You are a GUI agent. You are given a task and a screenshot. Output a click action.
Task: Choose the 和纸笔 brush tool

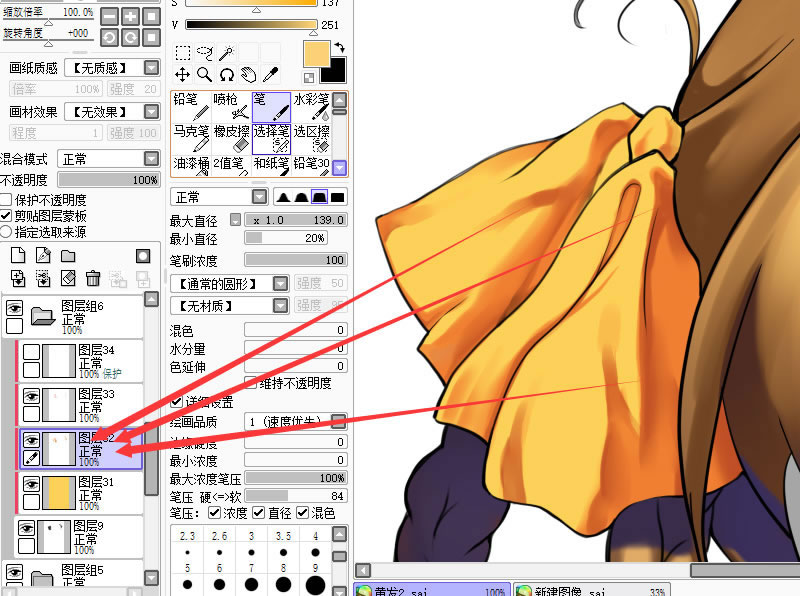click(x=271, y=166)
